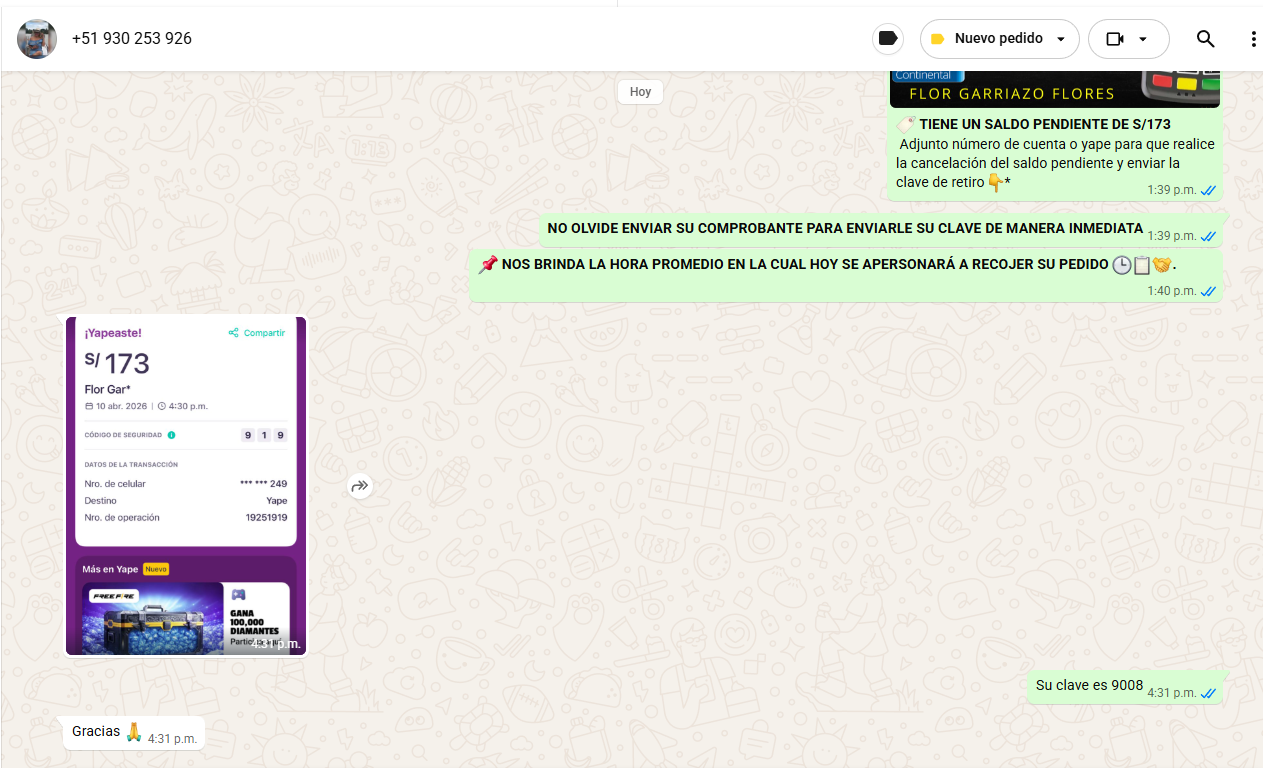
Task: Select the "Su clave es 9008" message
Action: point(1089,686)
